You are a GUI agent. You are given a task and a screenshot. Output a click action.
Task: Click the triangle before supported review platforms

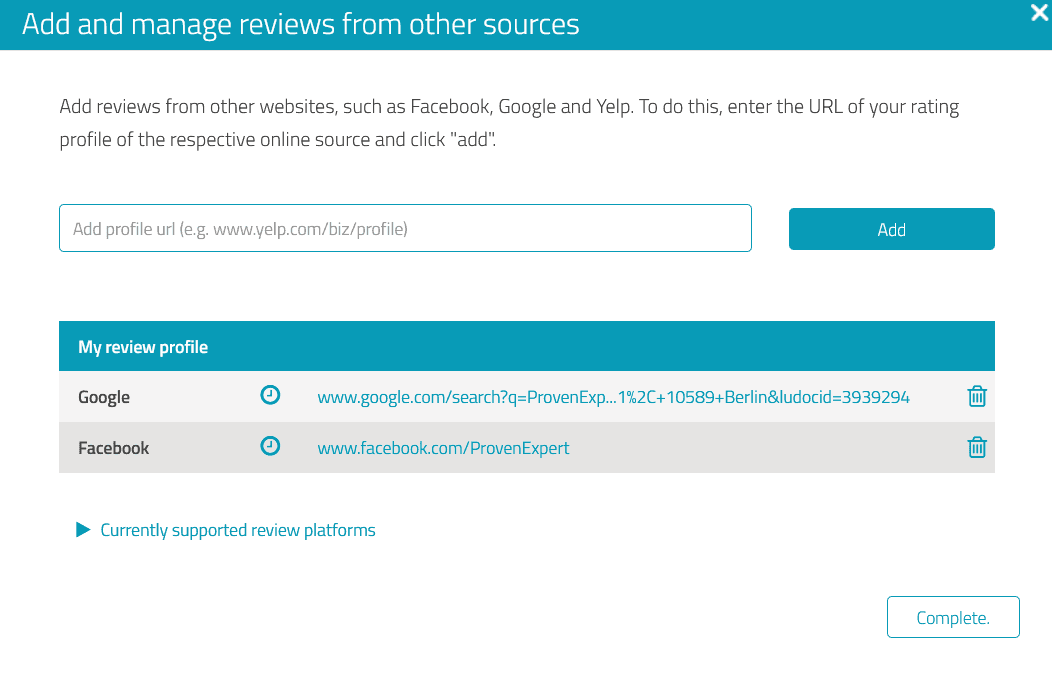tap(83, 529)
